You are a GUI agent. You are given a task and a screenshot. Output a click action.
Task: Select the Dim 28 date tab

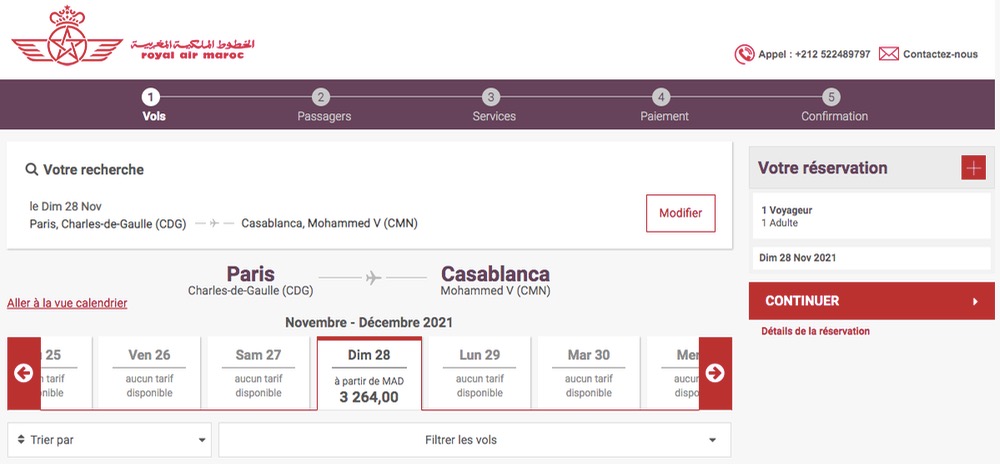[x=369, y=374]
